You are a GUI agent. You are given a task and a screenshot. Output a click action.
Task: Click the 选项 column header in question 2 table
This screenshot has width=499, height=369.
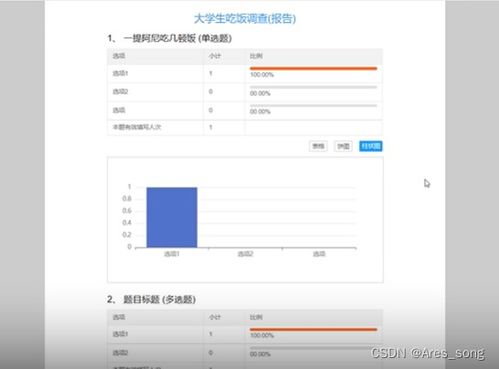click(x=119, y=317)
